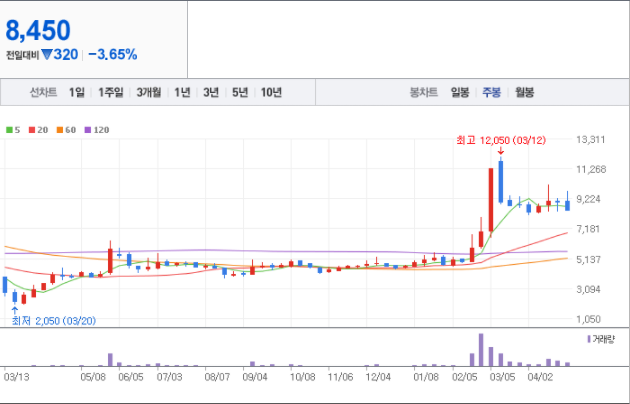Click the 04/02 date axis label

[540, 377]
